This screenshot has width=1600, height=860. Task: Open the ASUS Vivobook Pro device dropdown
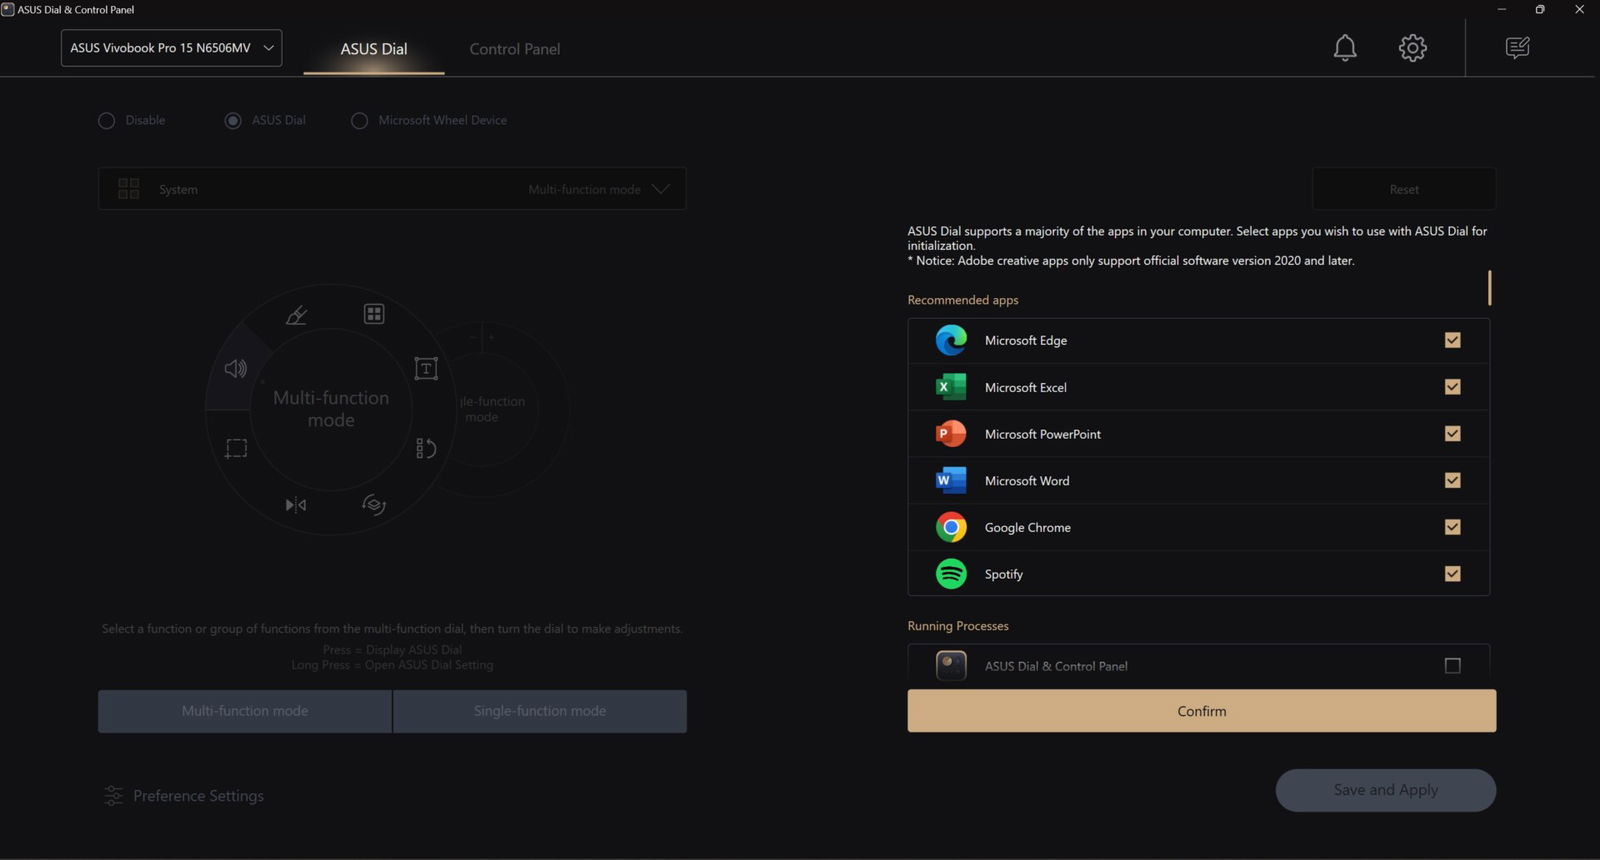[x=171, y=48]
